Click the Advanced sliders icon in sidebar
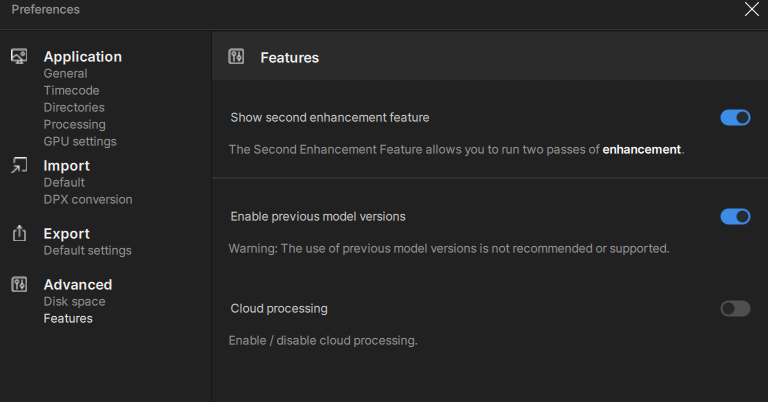The width and height of the screenshot is (768, 402). [x=19, y=285]
